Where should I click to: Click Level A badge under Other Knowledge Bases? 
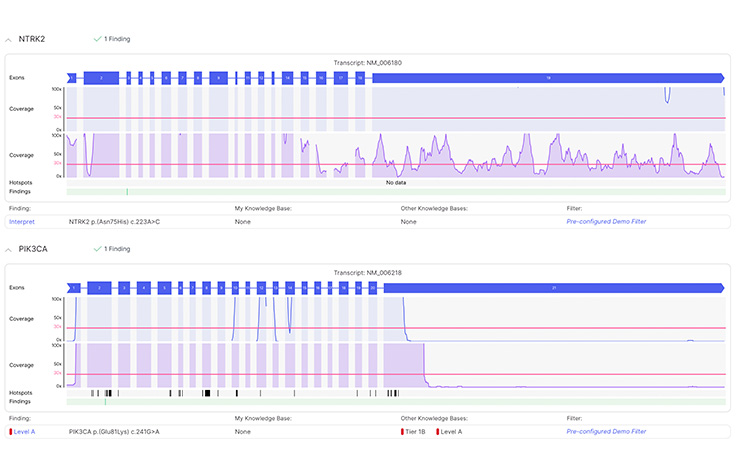[x=449, y=431]
